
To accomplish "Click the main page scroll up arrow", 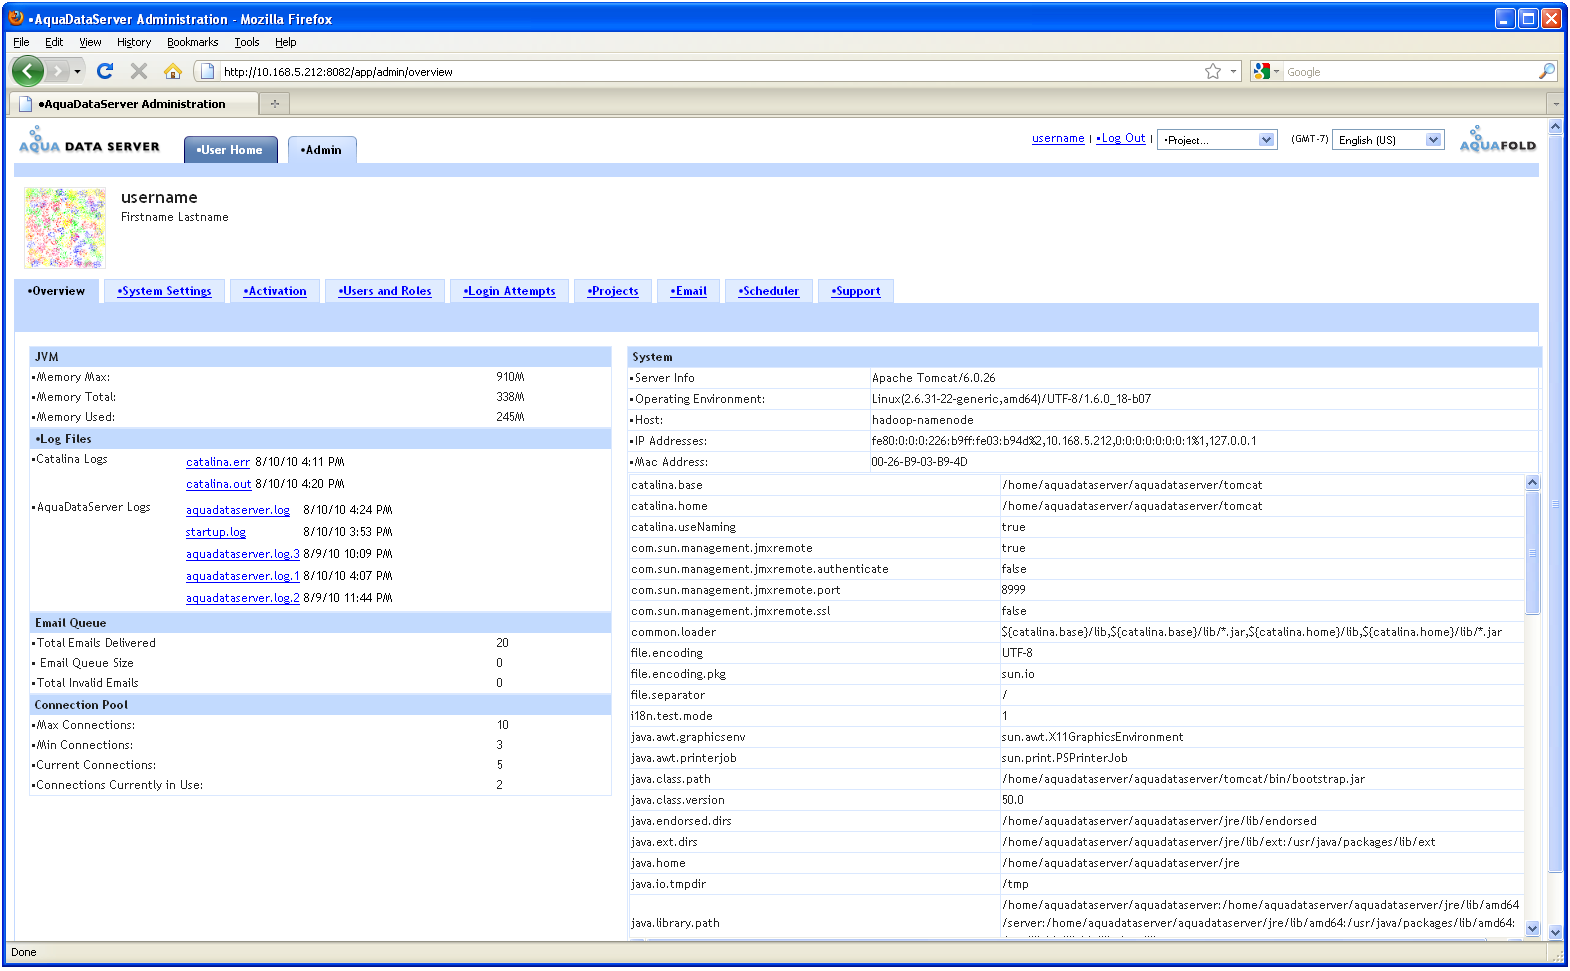I will coord(1555,127).
